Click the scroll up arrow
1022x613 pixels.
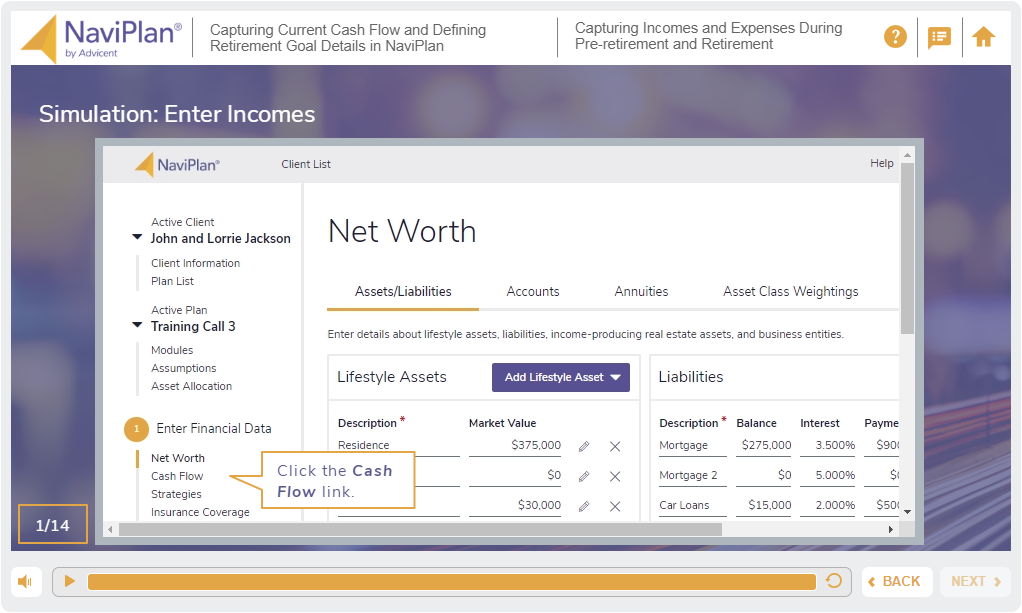(907, 155)
